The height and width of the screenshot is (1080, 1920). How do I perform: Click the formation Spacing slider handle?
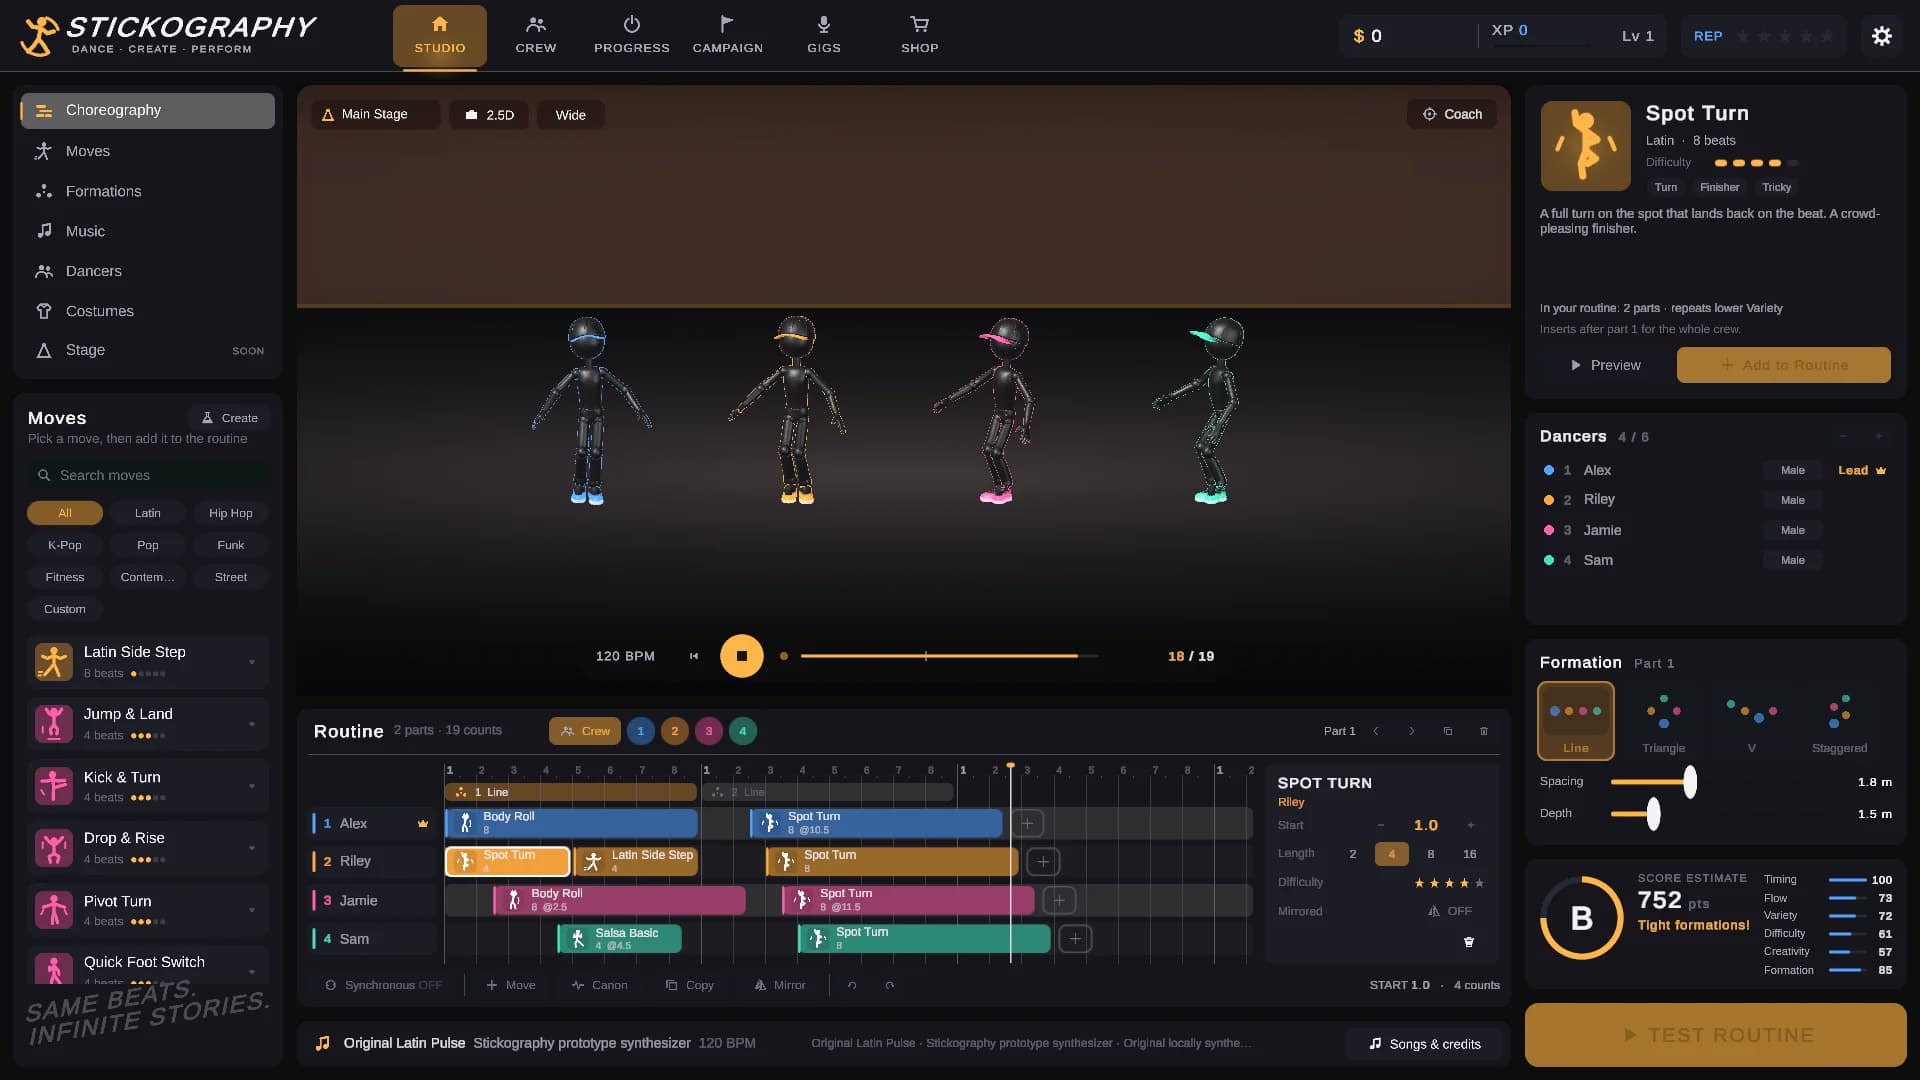[x=1689, y=782]
